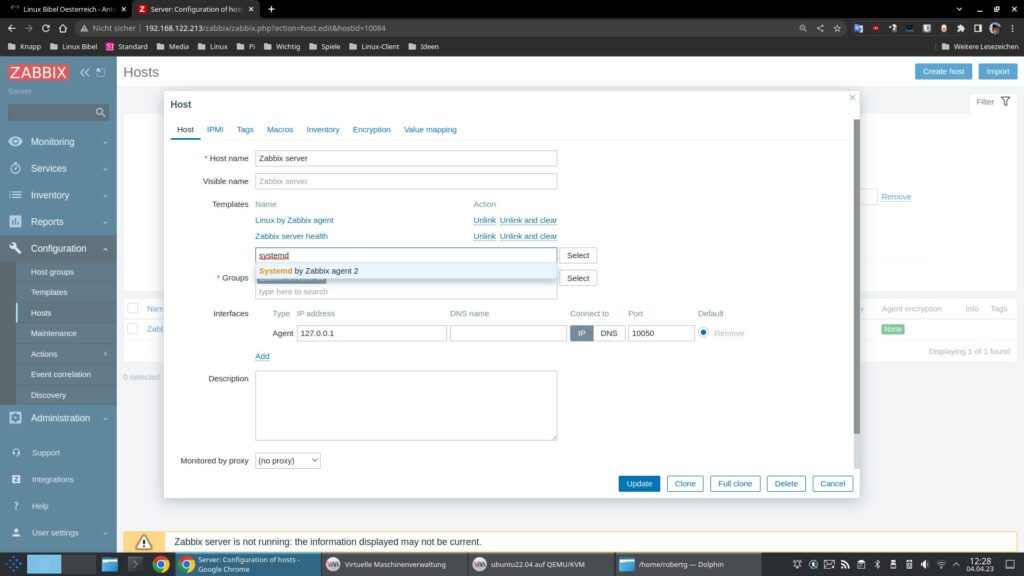This screenshot has width=1024, height=576.
Task: Open the Chrome extensions puzzle icon
Action: point(961,28)
